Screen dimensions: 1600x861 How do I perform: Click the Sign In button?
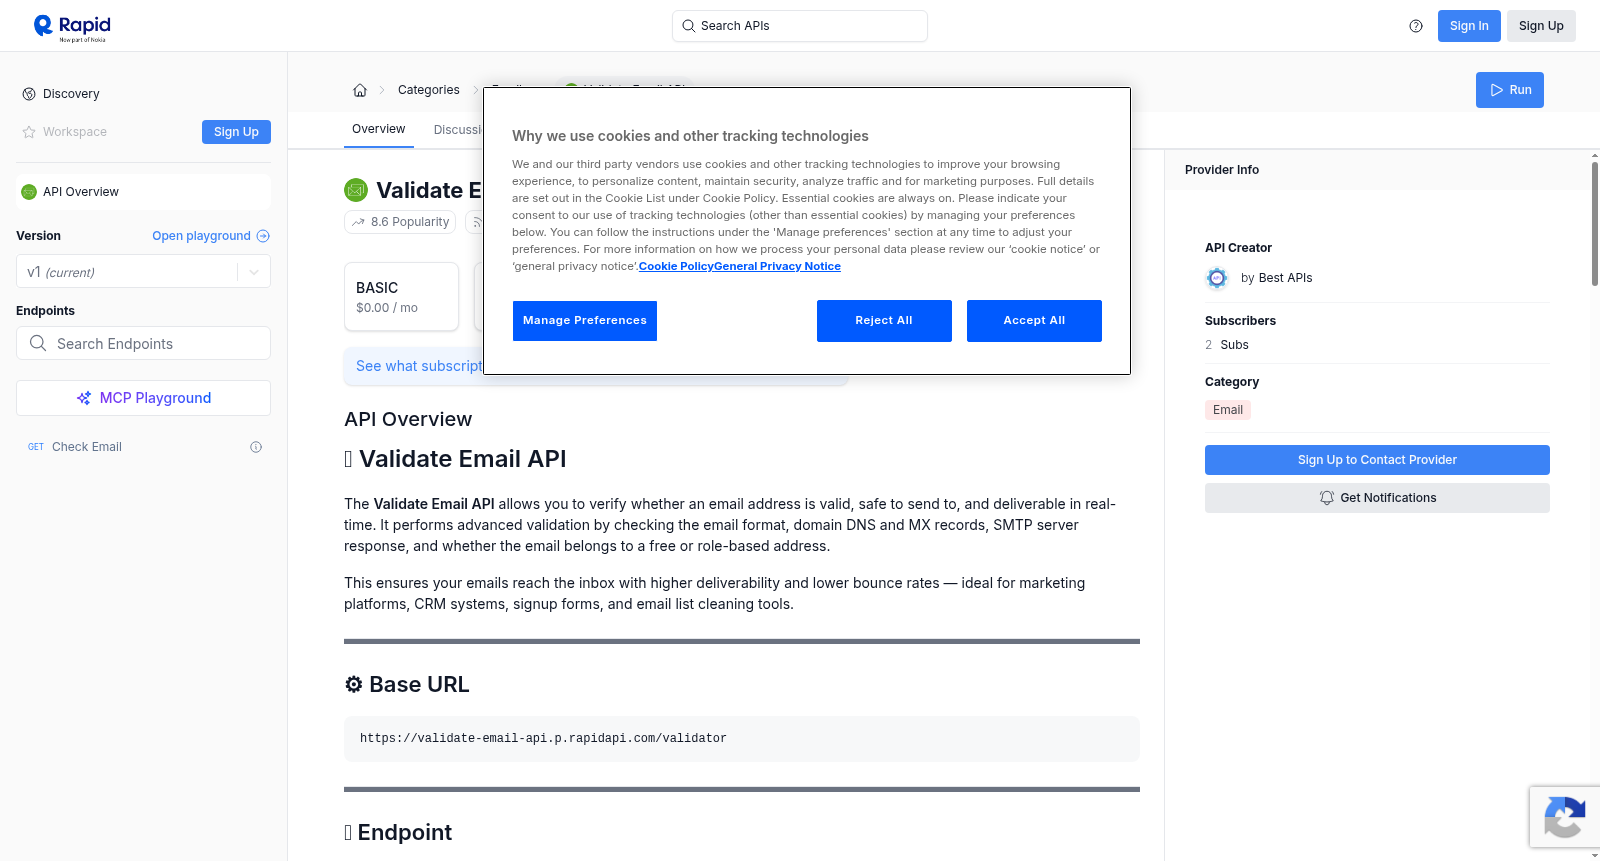click(x=1469, y=26)
